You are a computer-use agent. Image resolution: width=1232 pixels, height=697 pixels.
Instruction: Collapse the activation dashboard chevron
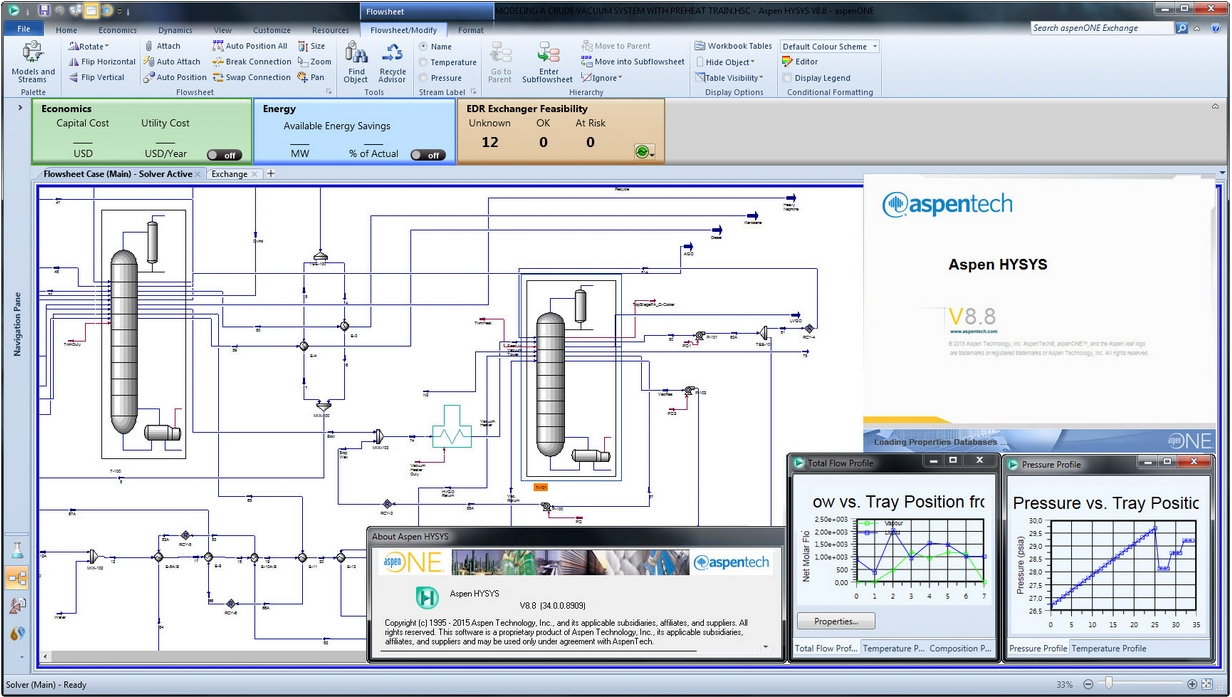[x=1215, y=105]
